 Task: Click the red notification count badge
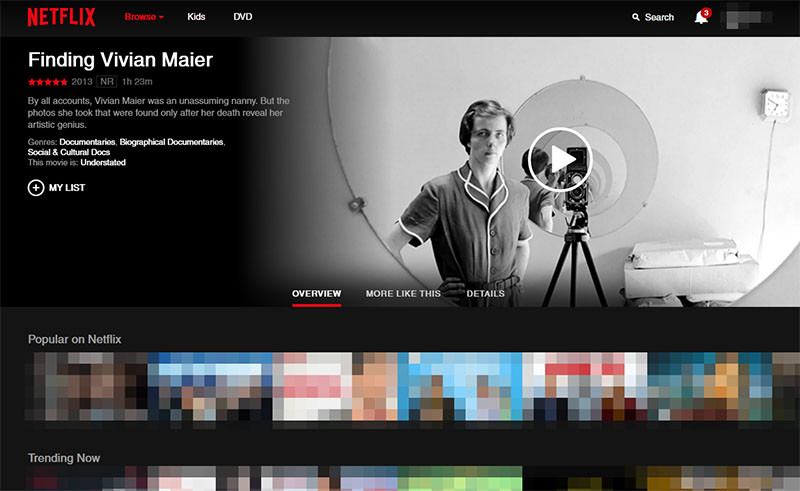tap(706, 13)
